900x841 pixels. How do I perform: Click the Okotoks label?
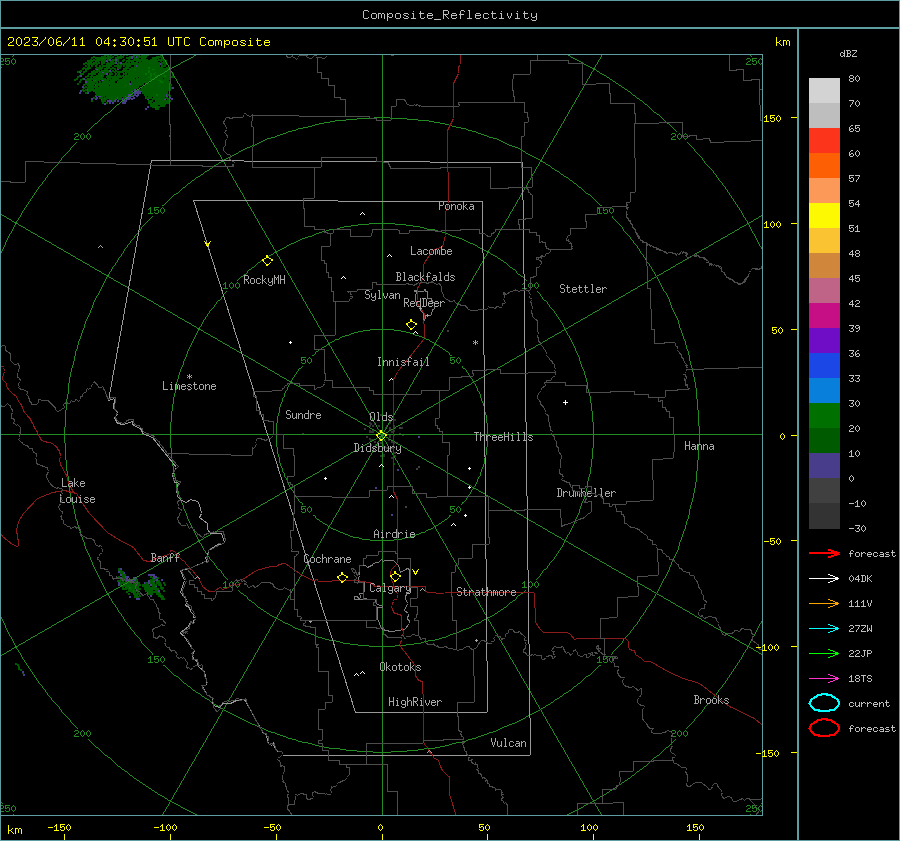pyautogui.click(x=400, y=666)
